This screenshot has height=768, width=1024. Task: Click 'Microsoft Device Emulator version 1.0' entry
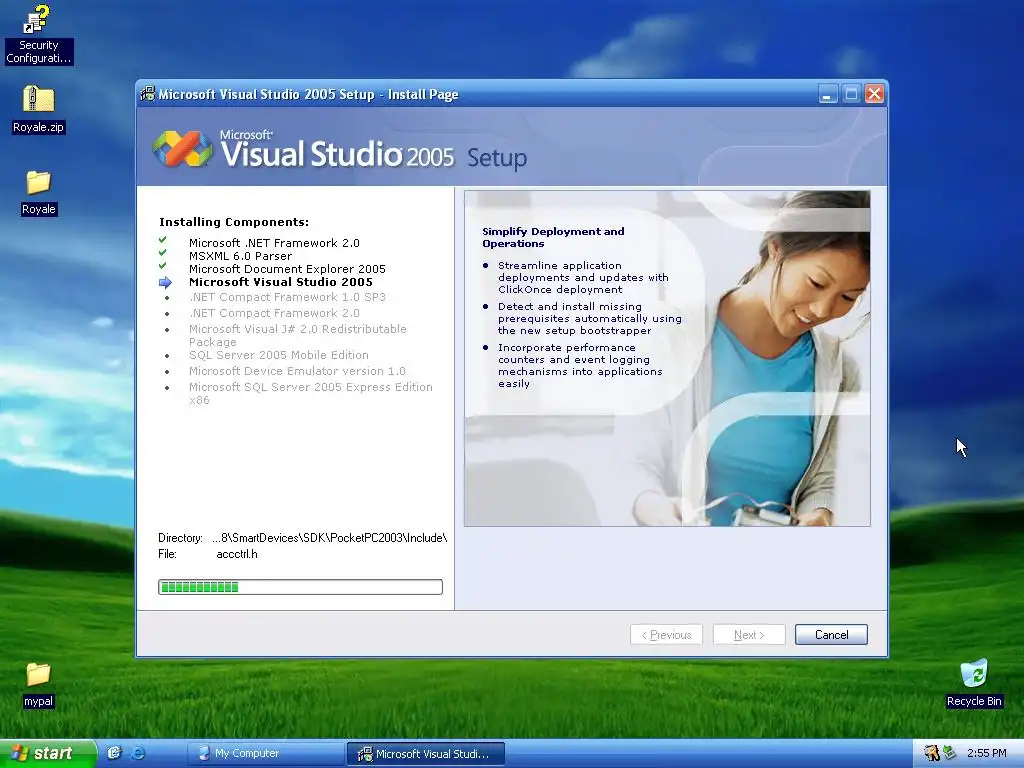coord(297,371)
